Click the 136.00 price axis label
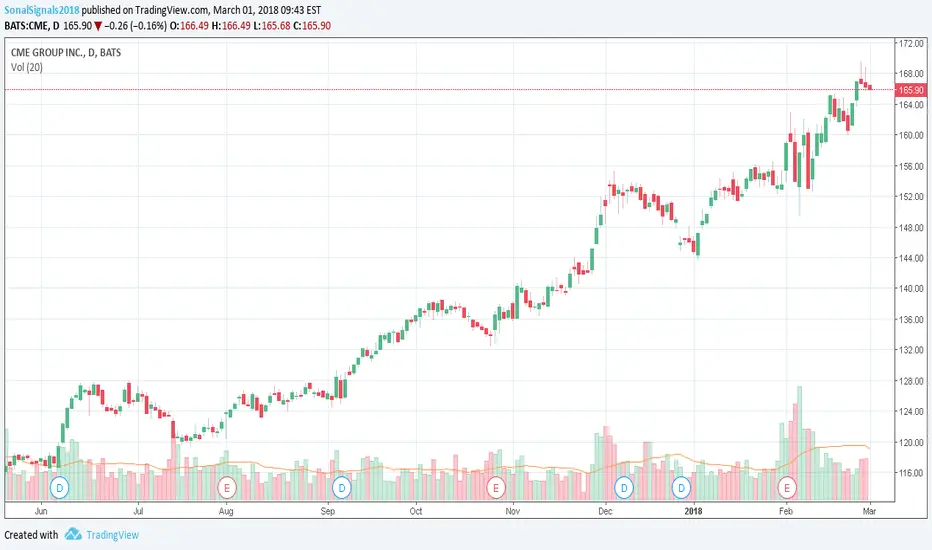 [x=912, y=319]
